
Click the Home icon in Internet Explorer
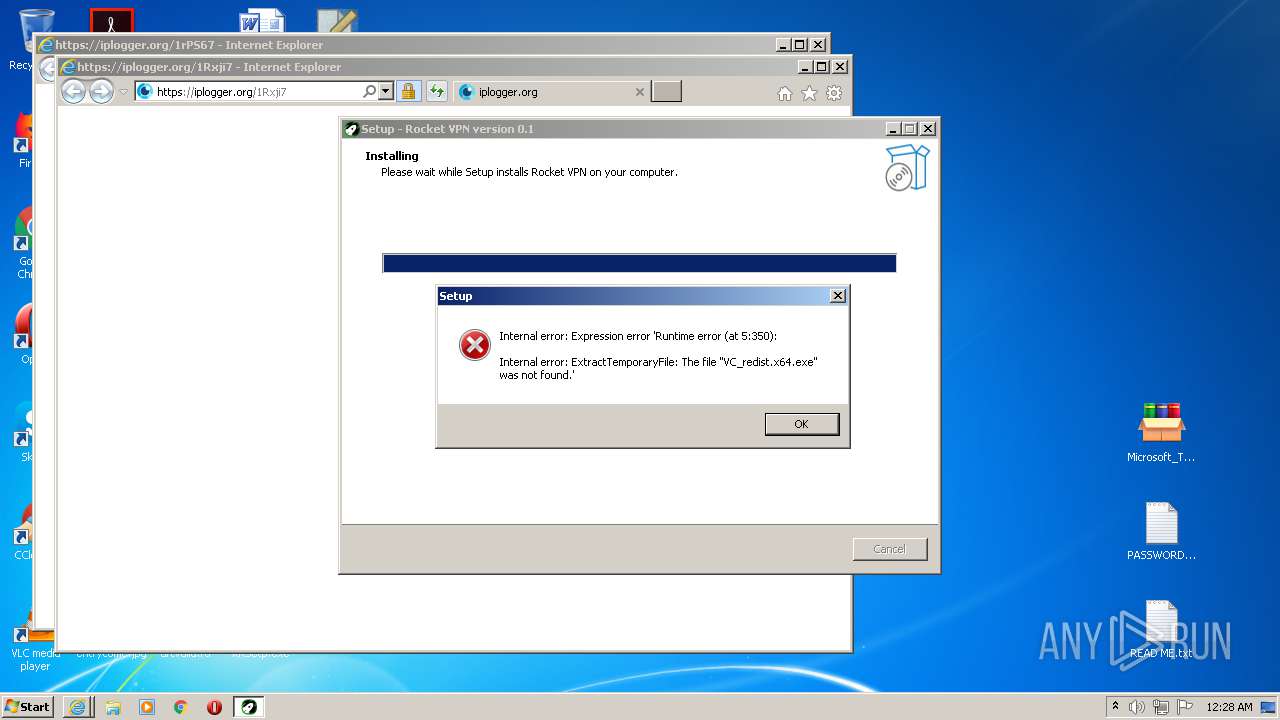click(785, 93)
